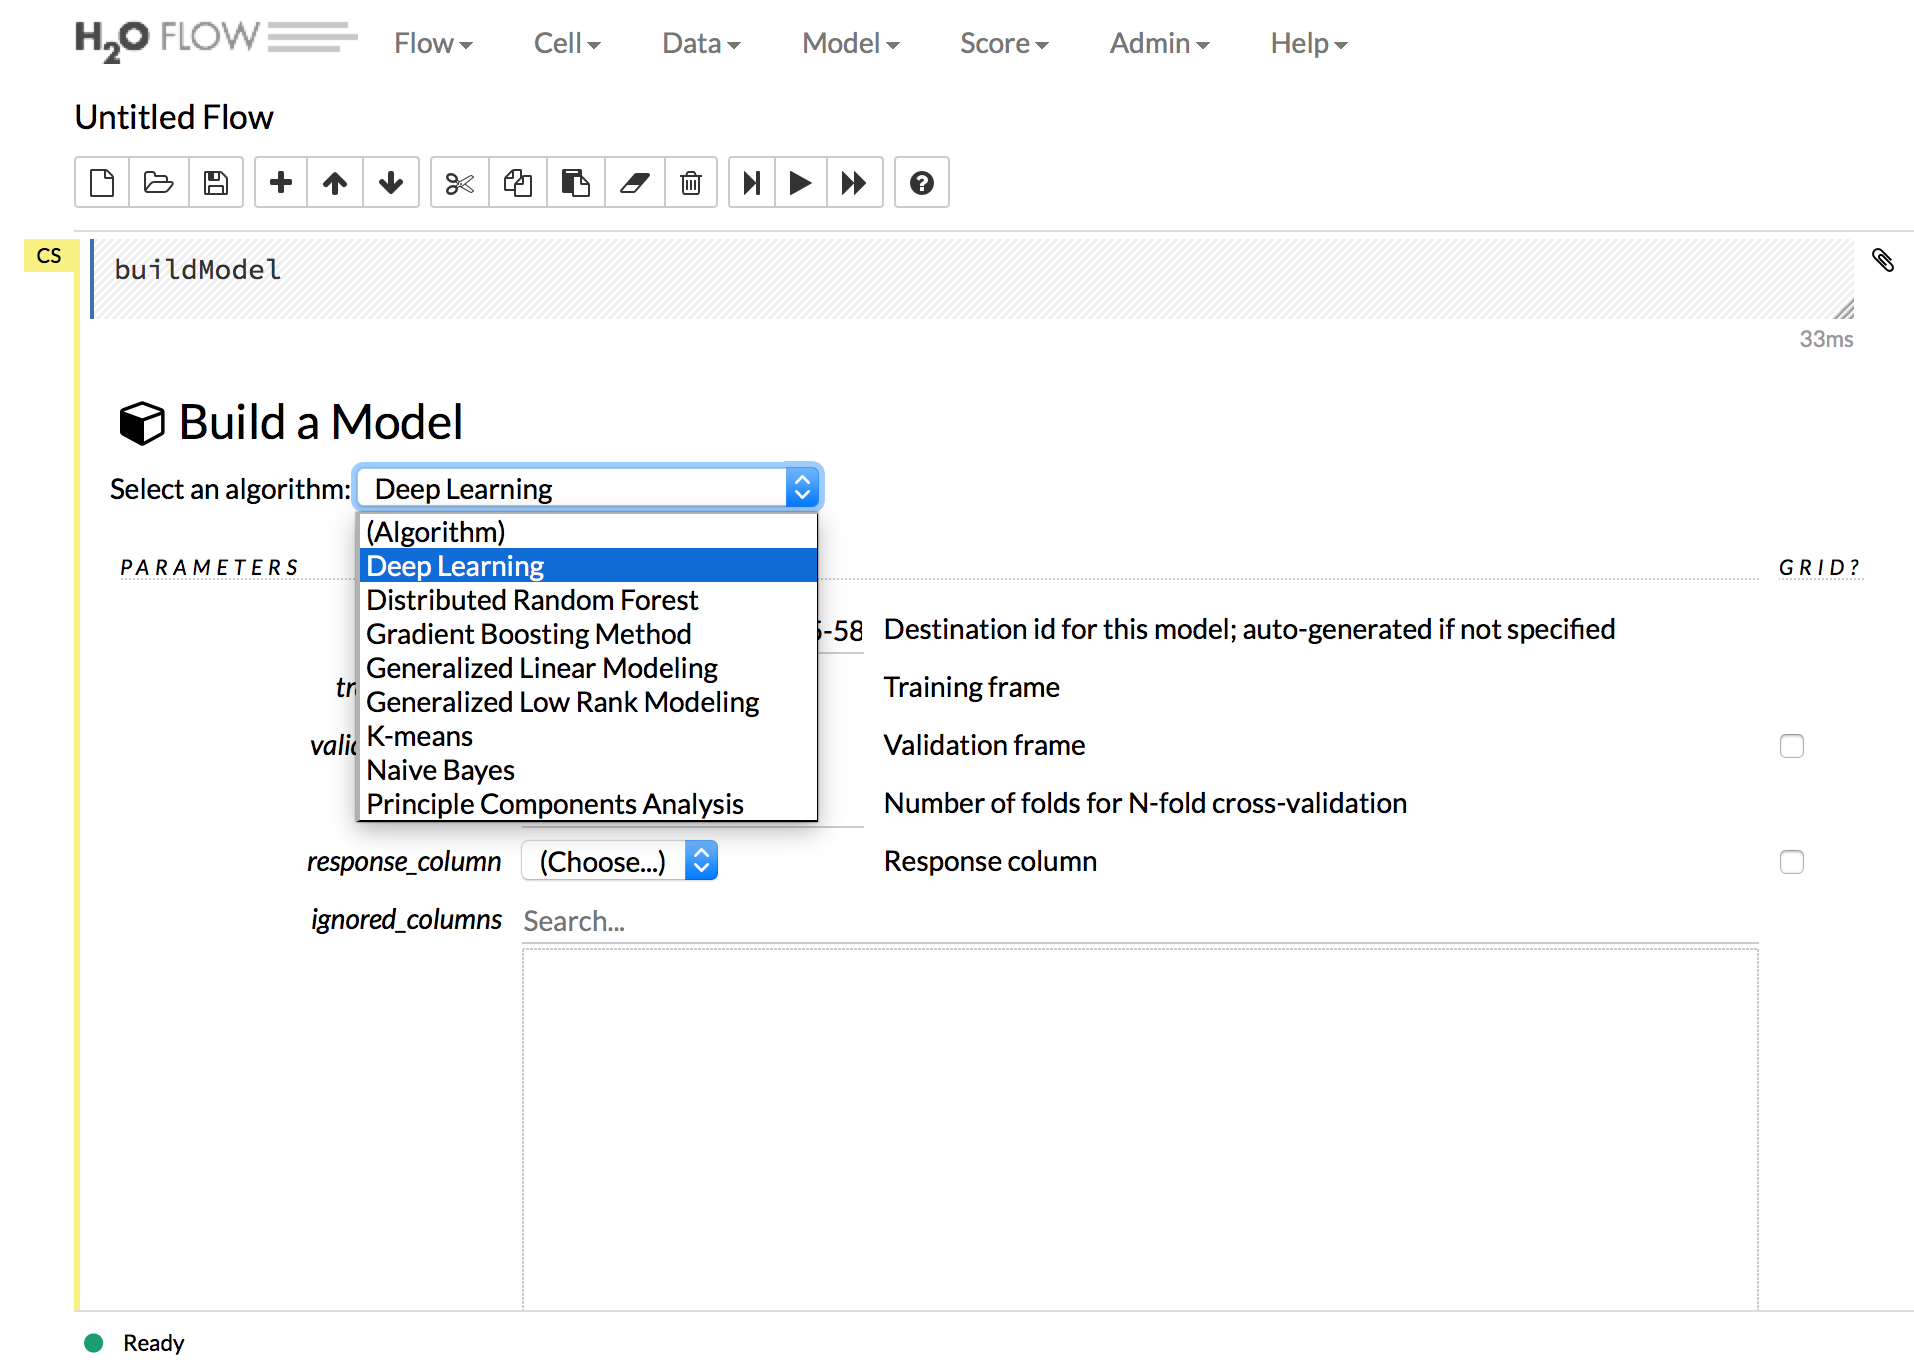This screenshot has width=1914, height=1368.
Task: Choose K-means in the algorithm list
Action: click(420, 736)
